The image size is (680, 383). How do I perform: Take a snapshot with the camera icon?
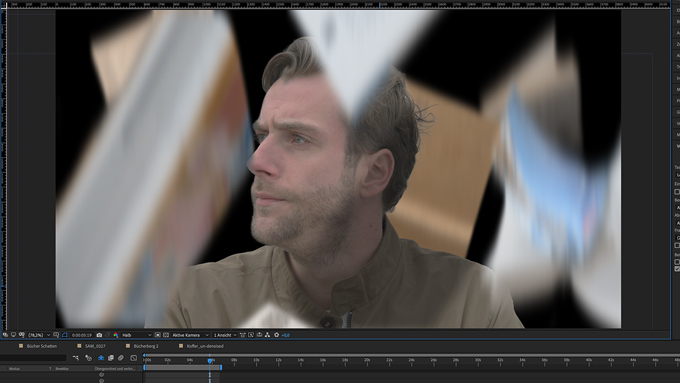click(99, 335)
